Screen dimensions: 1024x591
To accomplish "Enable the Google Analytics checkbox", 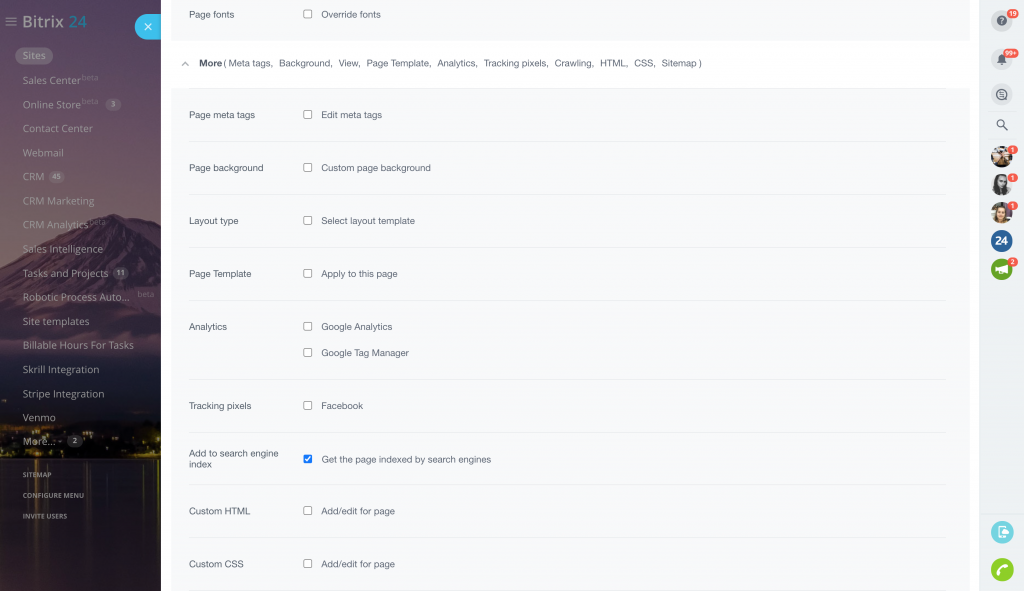I will (308, 327).
